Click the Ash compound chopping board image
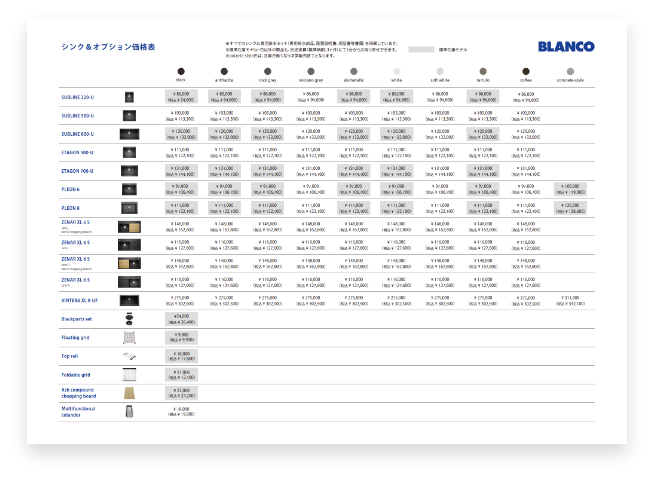Image resolution: width=654 pixels, height=481 pixels. pos(129,393)
